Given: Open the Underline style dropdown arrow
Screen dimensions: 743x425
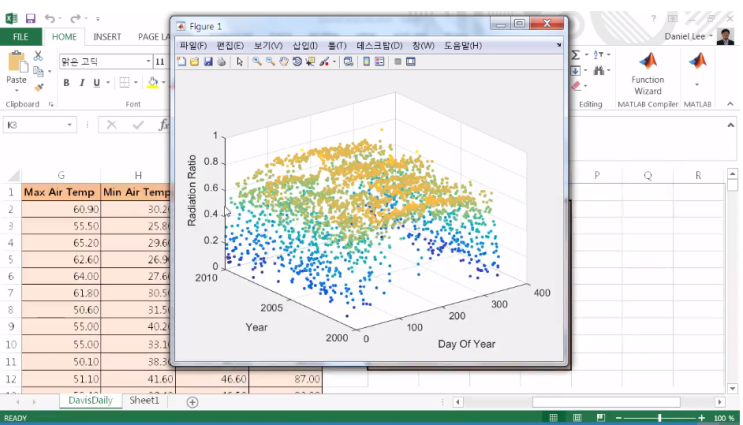Looking at the screenshot, I should (108, 83).
